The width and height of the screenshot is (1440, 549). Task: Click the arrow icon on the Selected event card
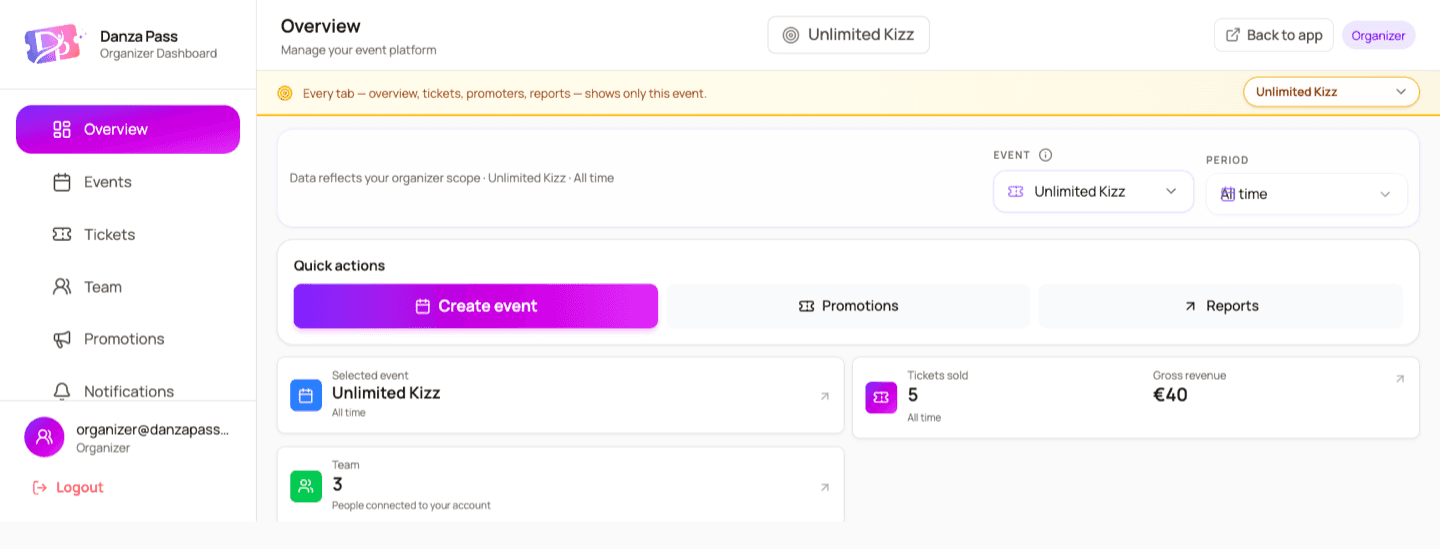pyautogui.click(x=825, y=397)
